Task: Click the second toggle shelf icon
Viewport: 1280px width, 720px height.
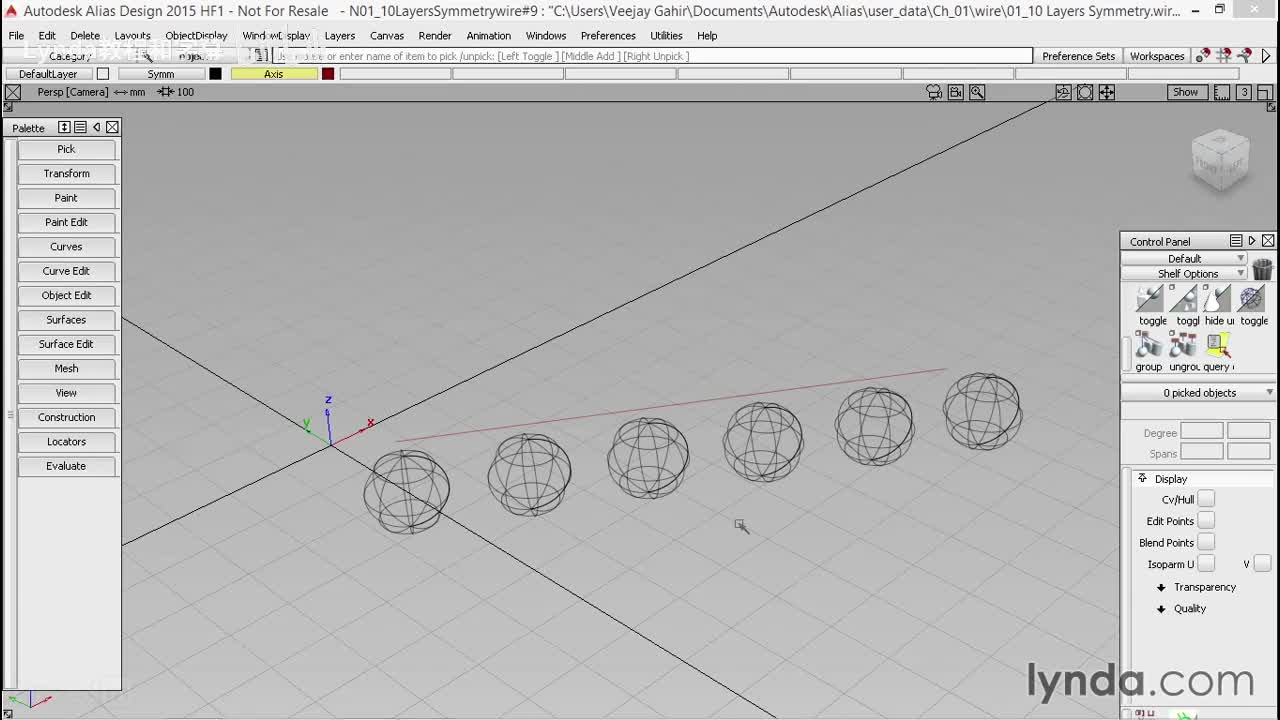Action: click(x=1184, y=299)
